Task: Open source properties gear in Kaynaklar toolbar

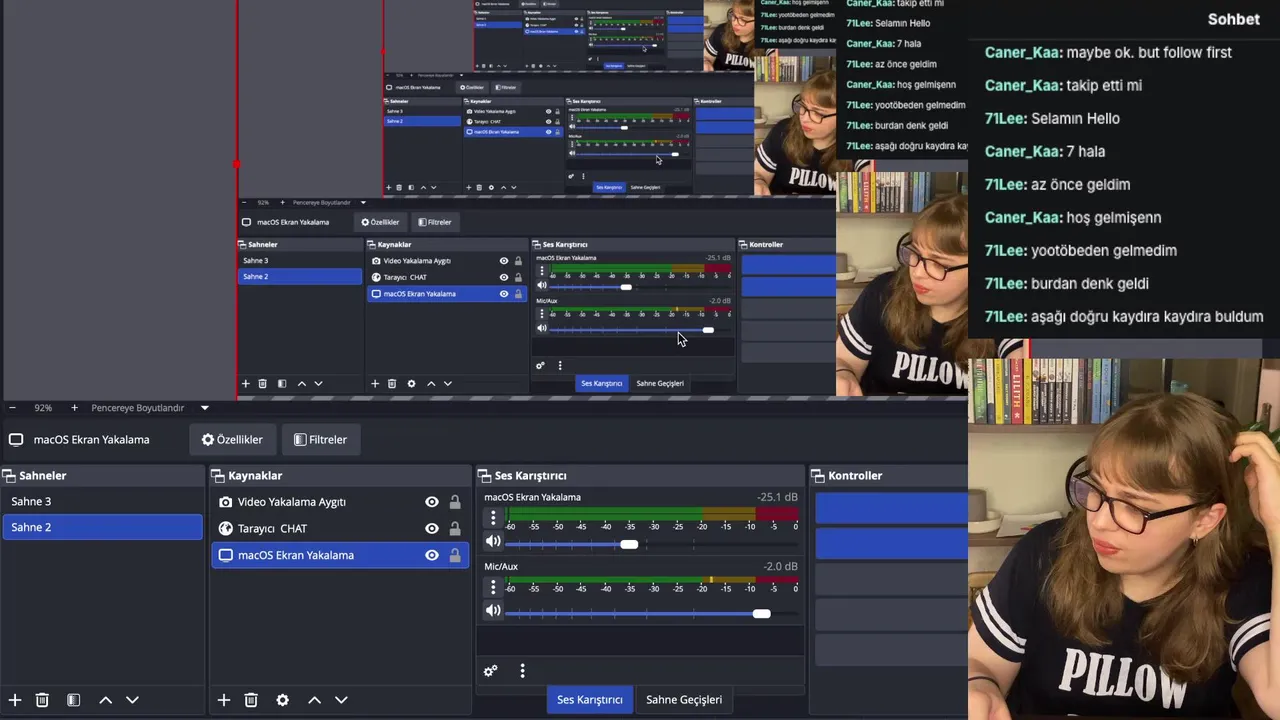Action: coord(282,700)
